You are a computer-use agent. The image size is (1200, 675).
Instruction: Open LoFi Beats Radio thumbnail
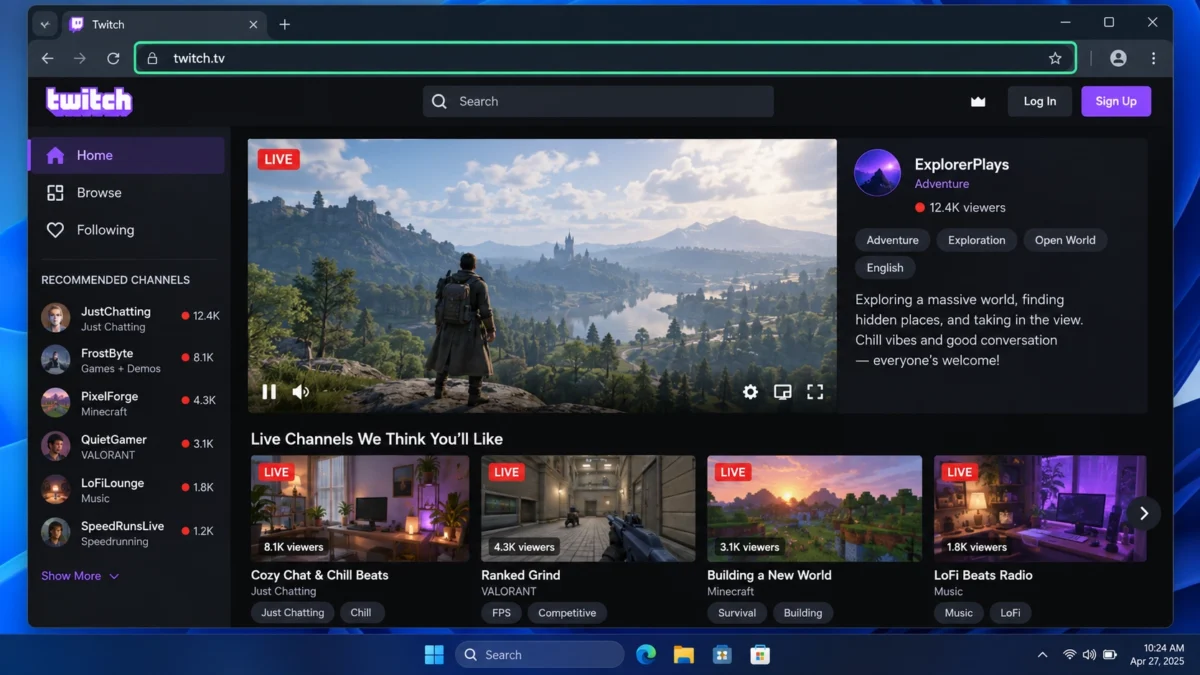(x=1040, y=508)
